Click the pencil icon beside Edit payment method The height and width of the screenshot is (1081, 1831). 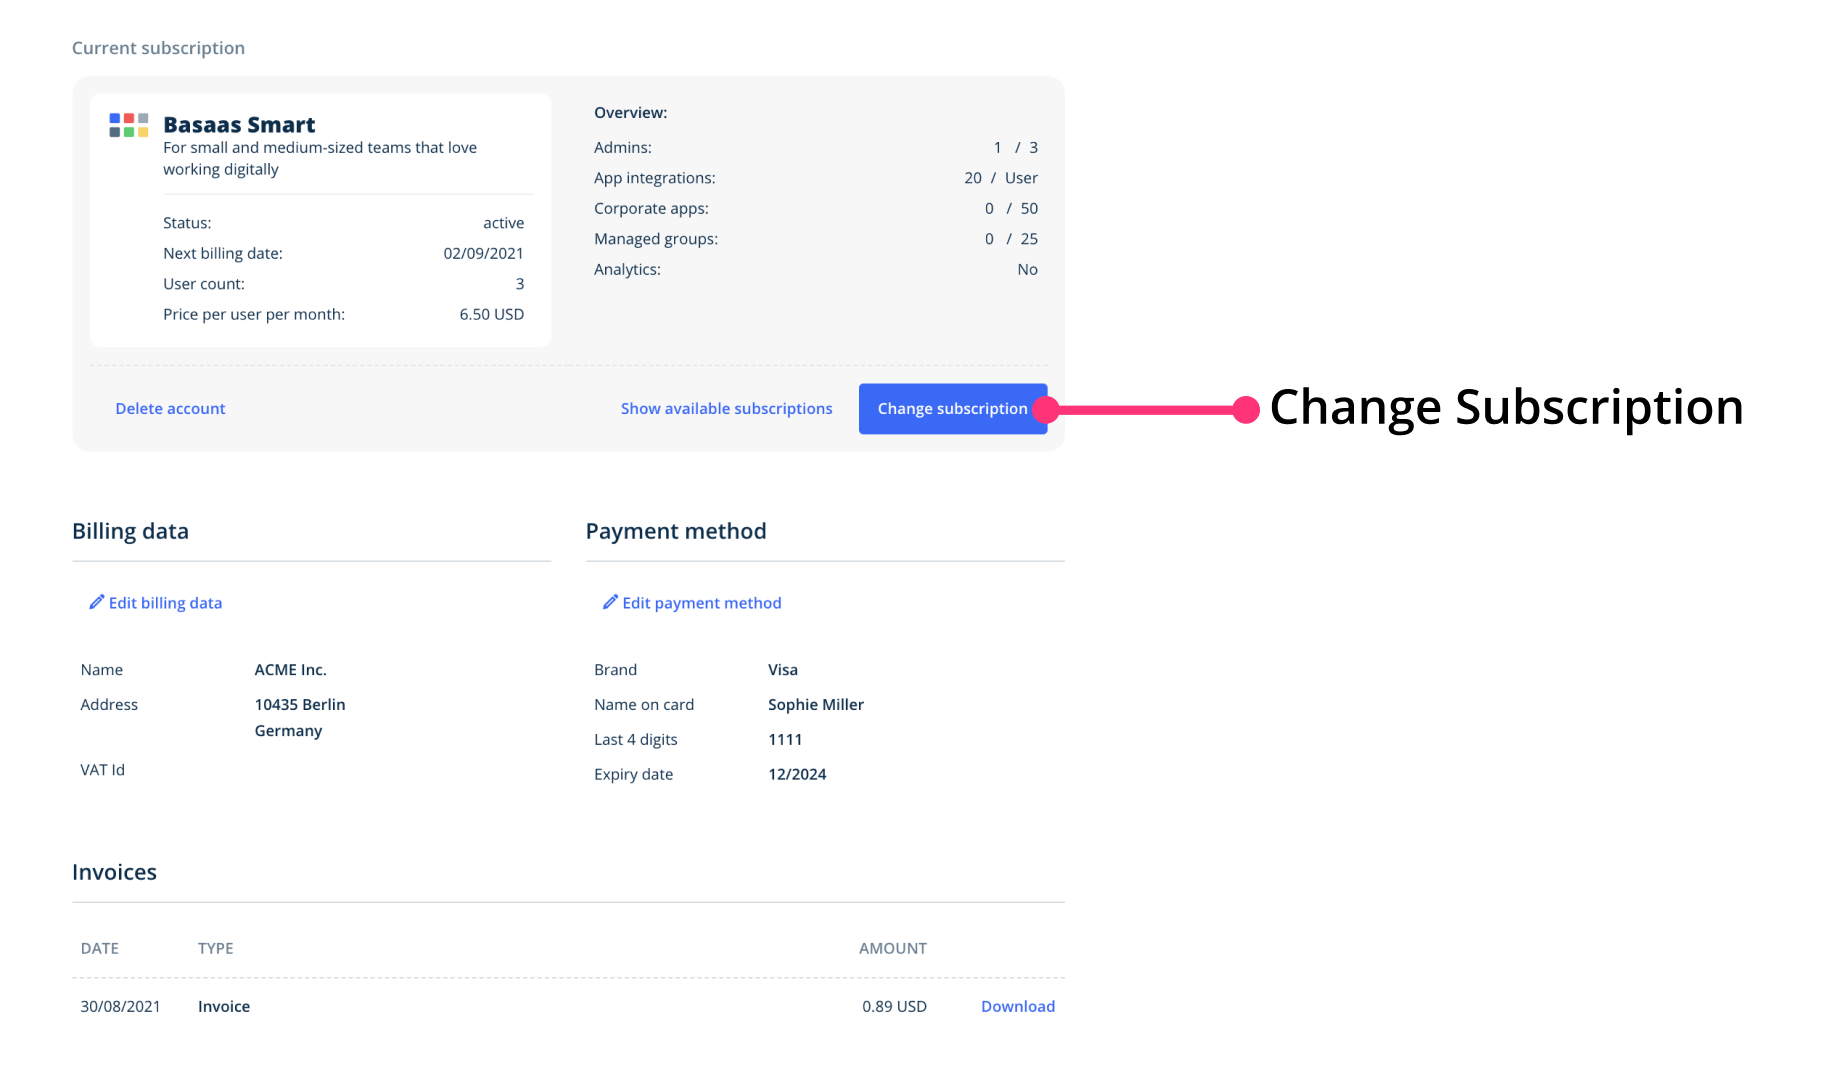[610, 602]
